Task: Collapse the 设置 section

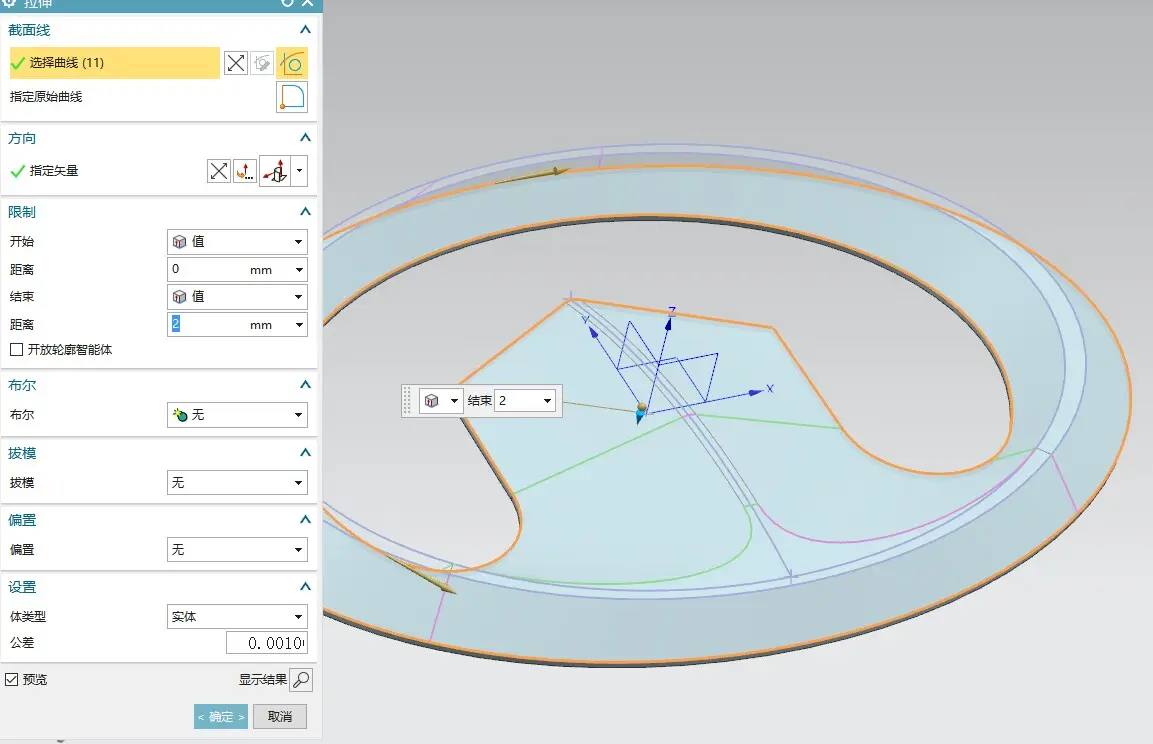Action: (x=305, y=587)
